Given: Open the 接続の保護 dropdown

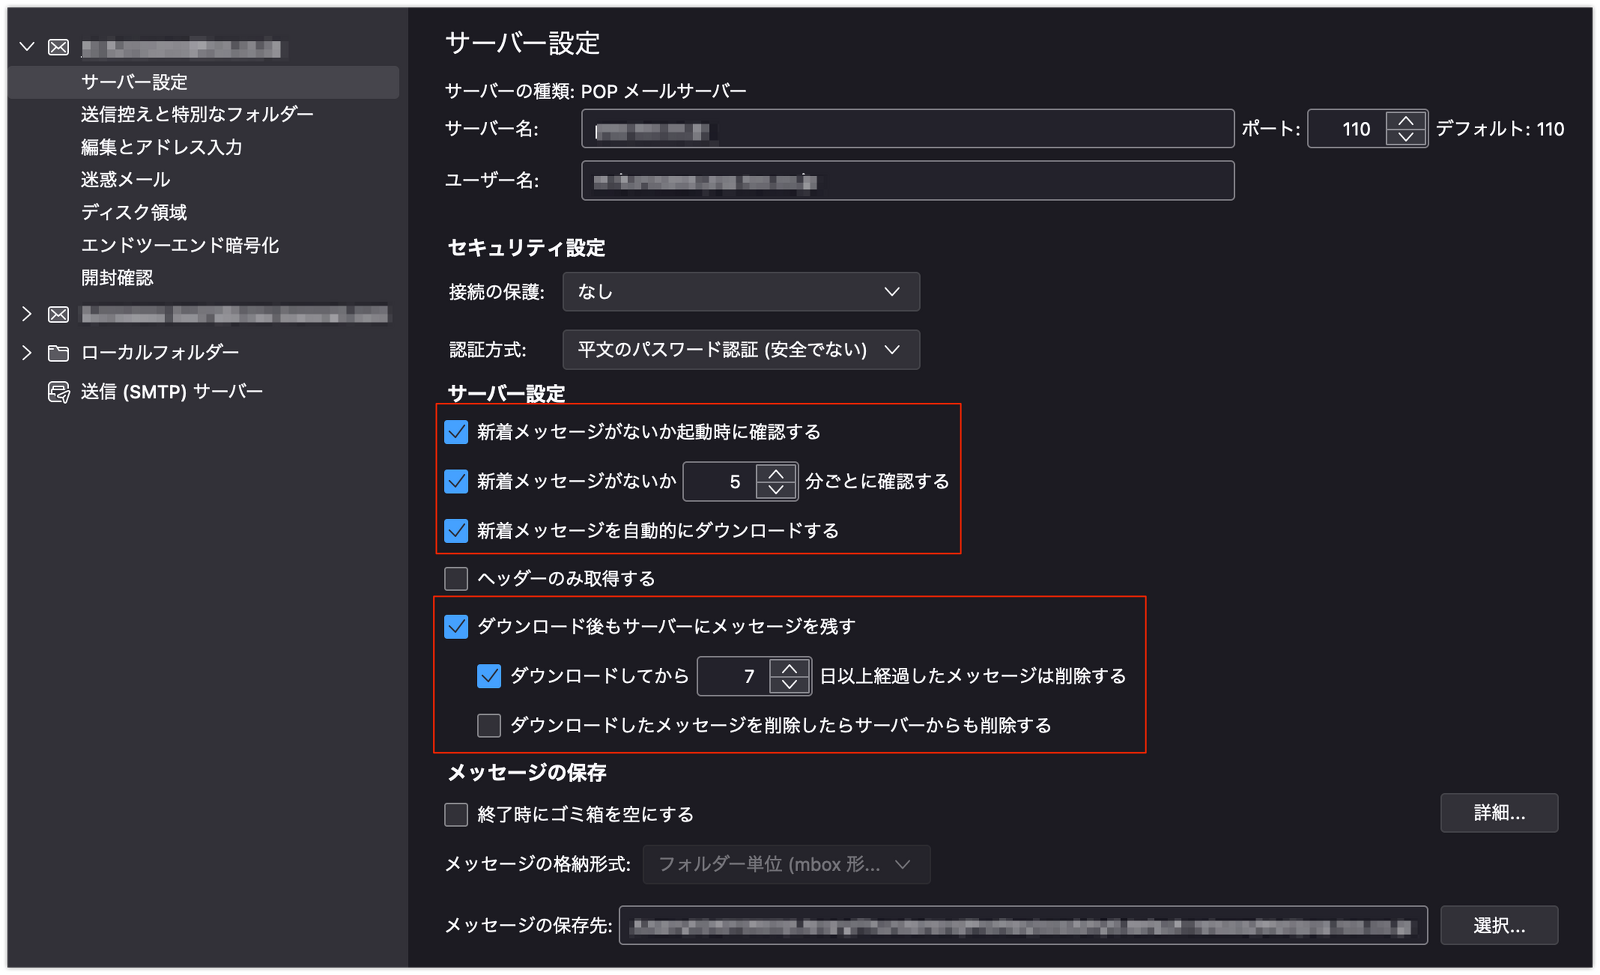Looking at the screenshot, I should coord(740,292).
